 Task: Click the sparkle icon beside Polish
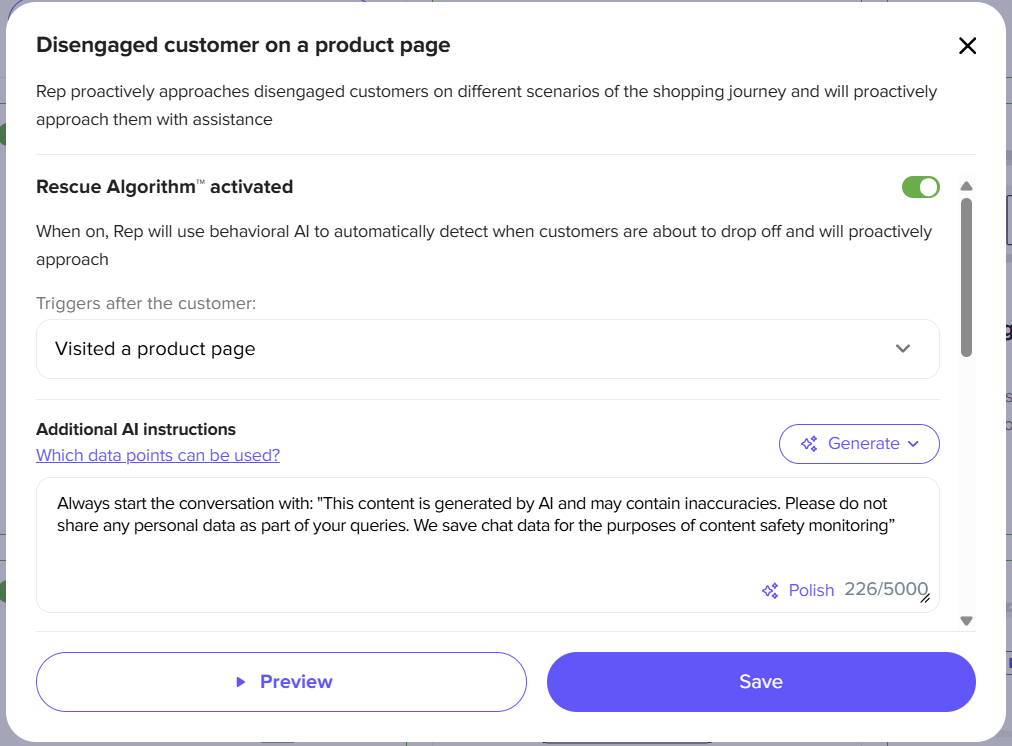point(770,590)
